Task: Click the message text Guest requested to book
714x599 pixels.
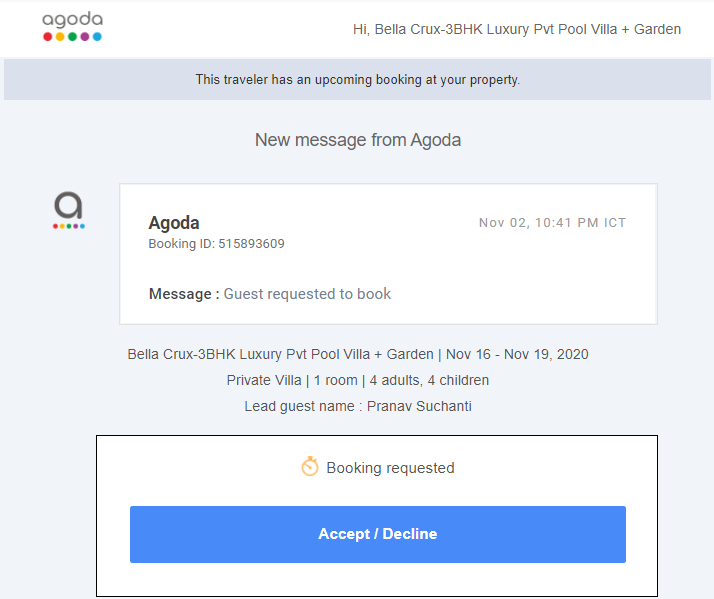Action: [307, 294]
